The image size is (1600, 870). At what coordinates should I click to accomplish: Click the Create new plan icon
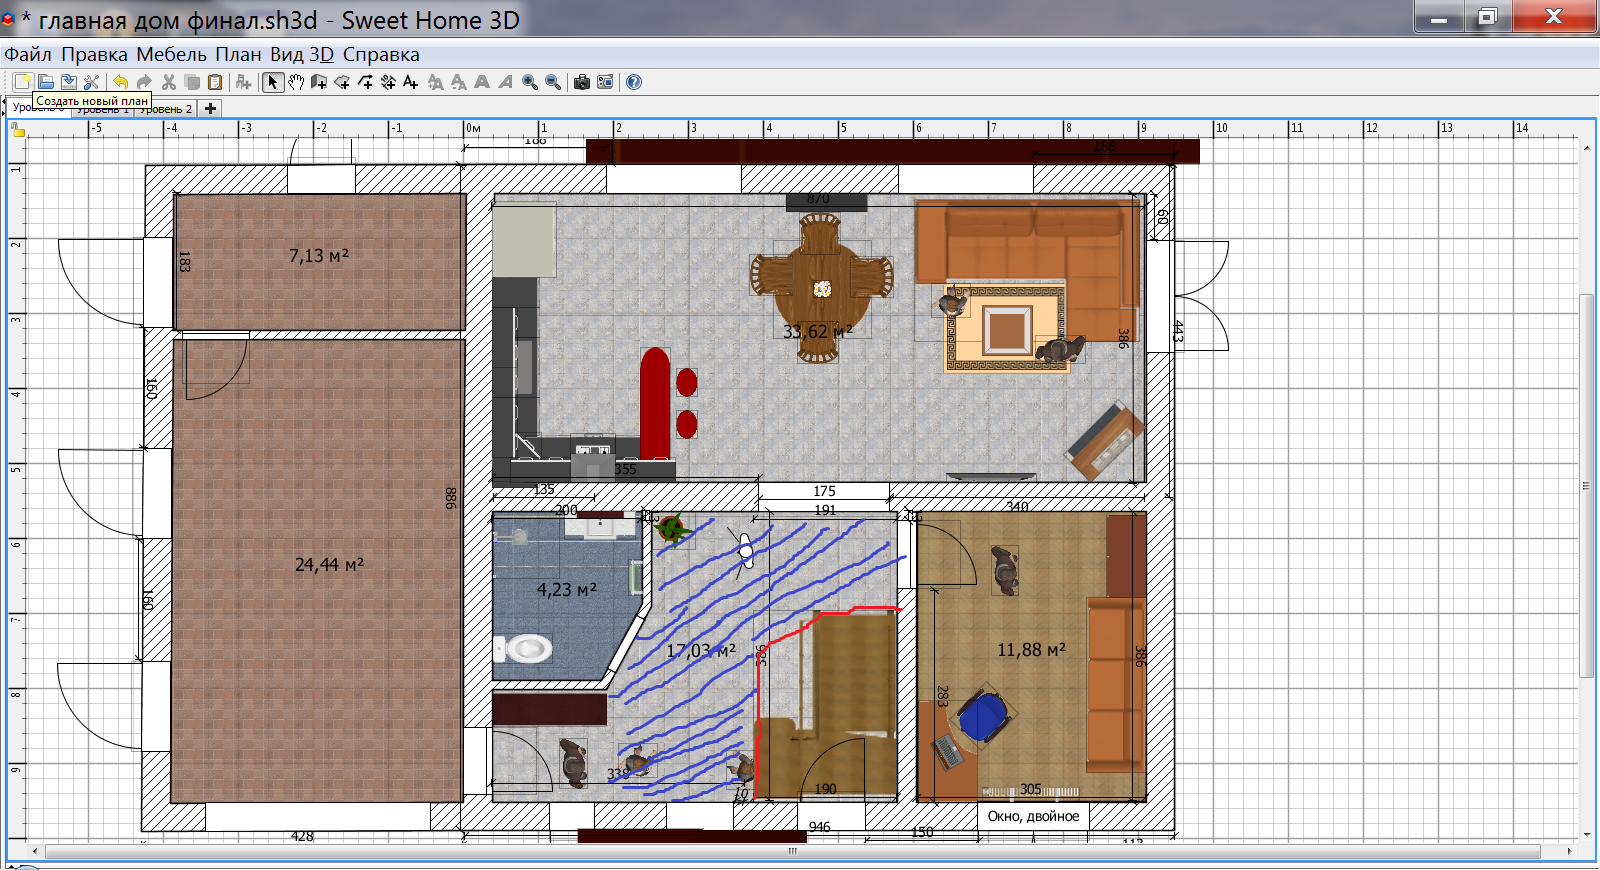[x=22, y=82]
